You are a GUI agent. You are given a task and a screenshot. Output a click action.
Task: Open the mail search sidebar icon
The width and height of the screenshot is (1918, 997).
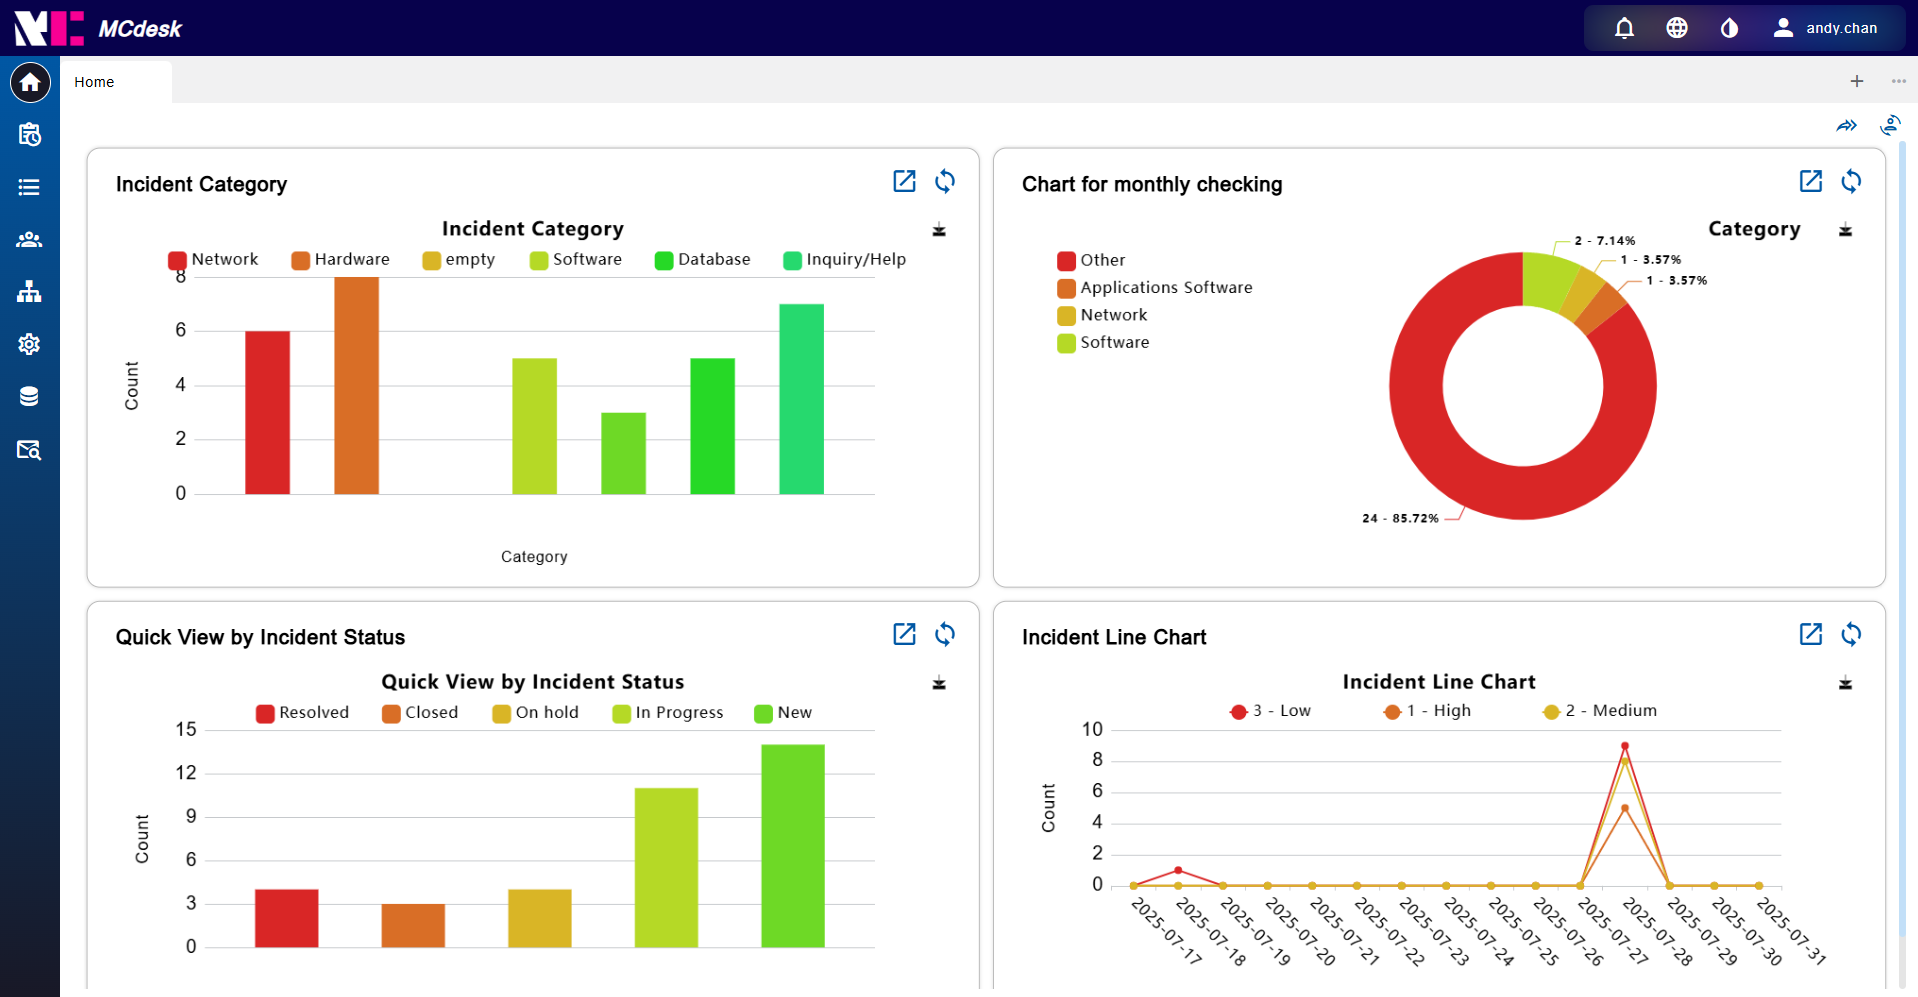click(x=30, y=449)
